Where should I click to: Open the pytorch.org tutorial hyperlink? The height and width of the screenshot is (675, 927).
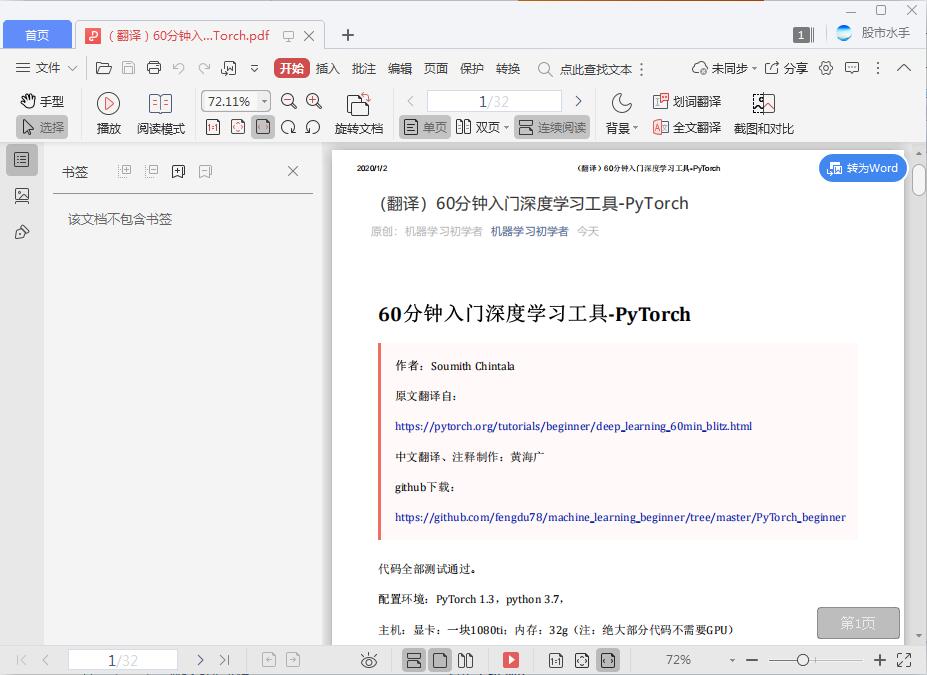coord(573,426)
